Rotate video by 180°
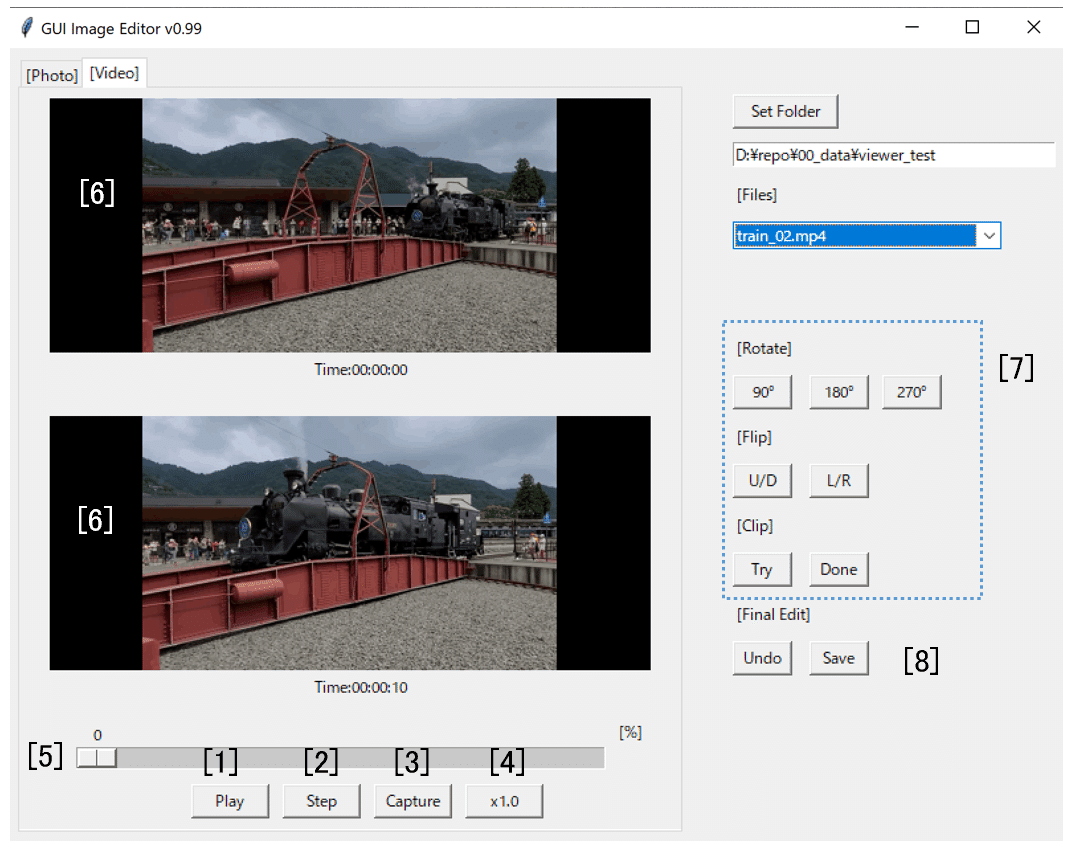Image resolution: width=1069 pixels, height=844 pixels. click(839, 392)
